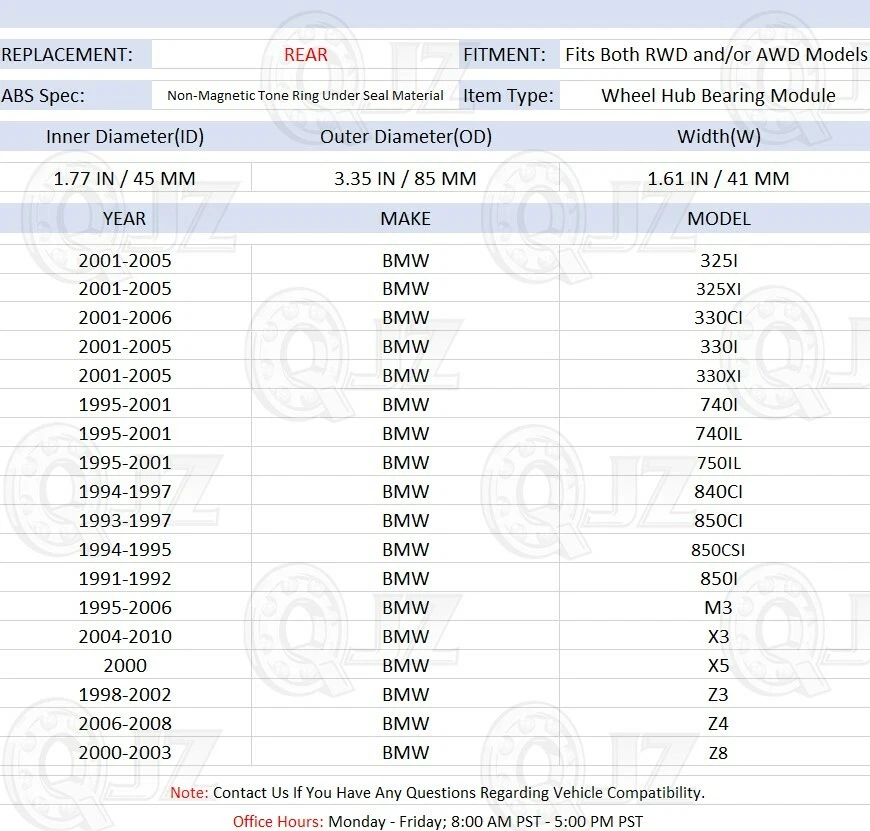Select the Inner Diameter(ID) column header
Viewport: 870px width, 831px height.
[x=125, y=136]
